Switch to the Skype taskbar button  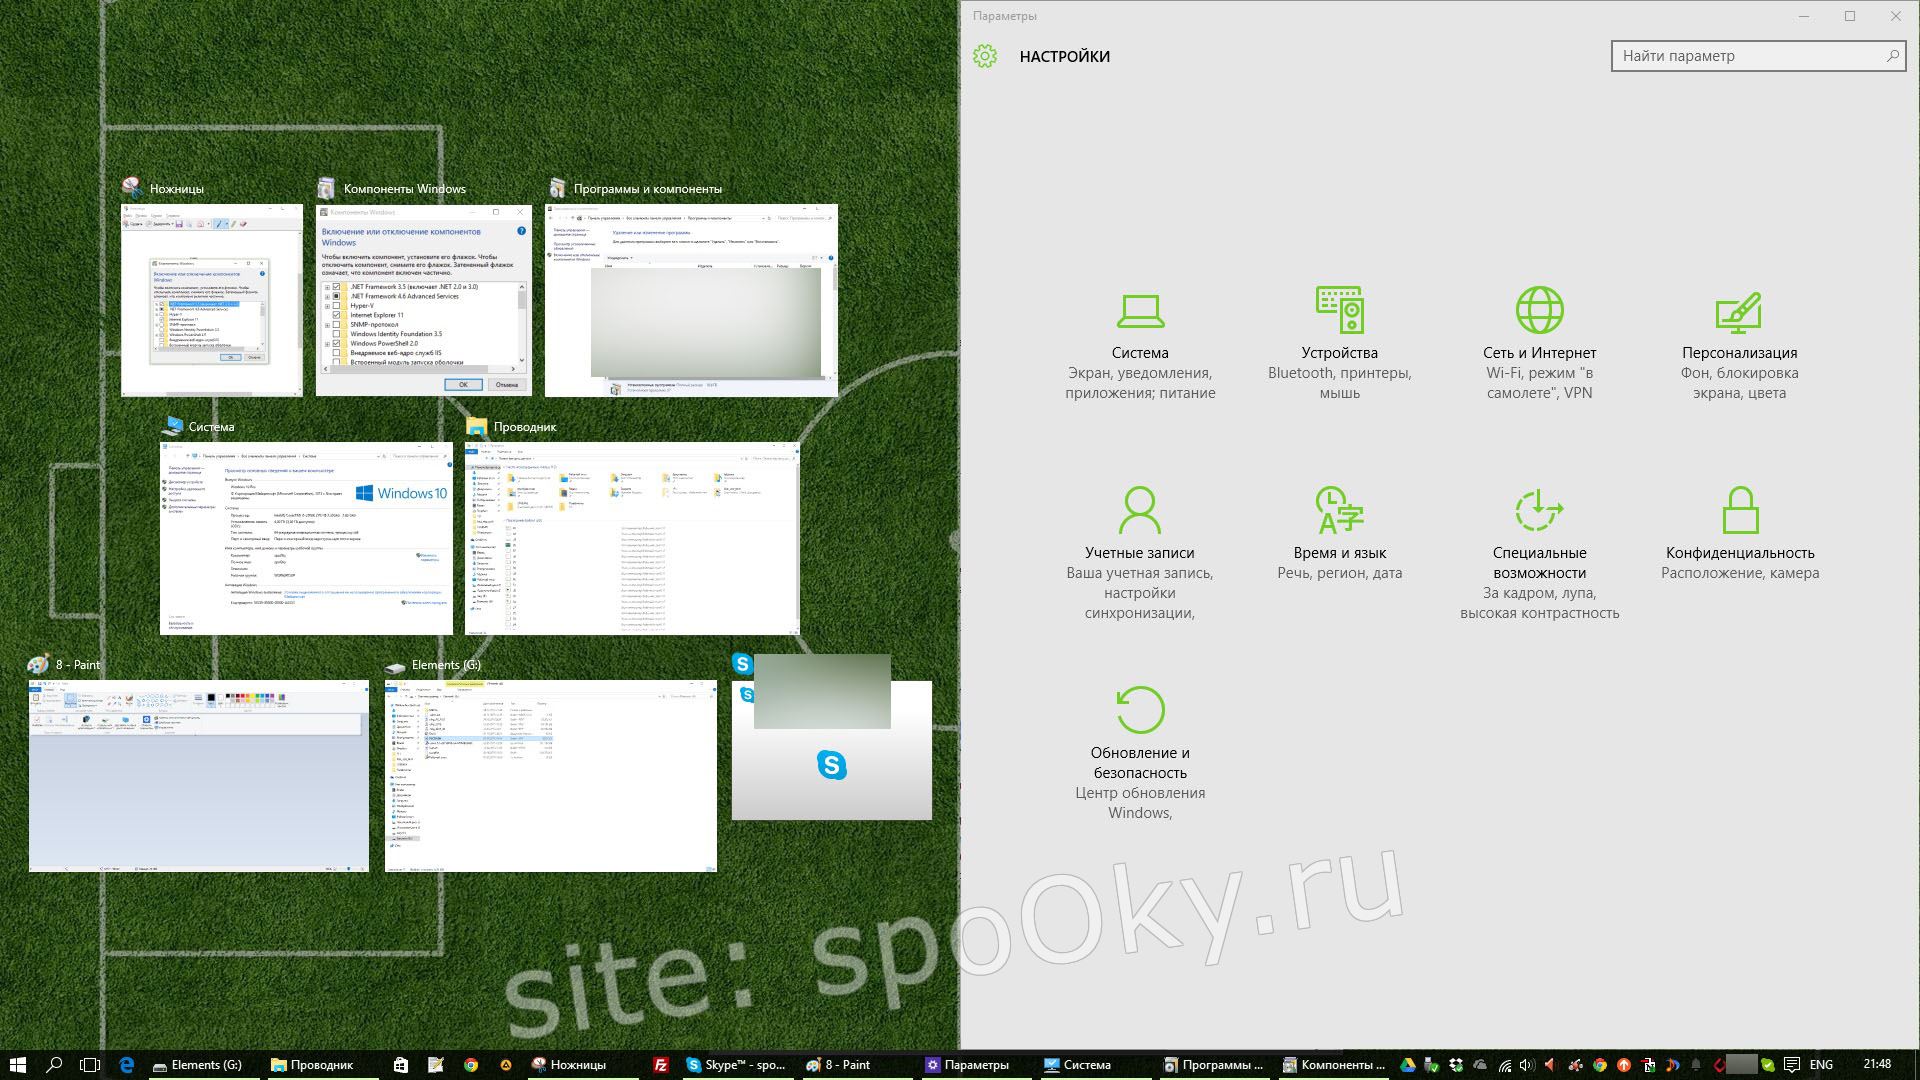[738, 1065]
